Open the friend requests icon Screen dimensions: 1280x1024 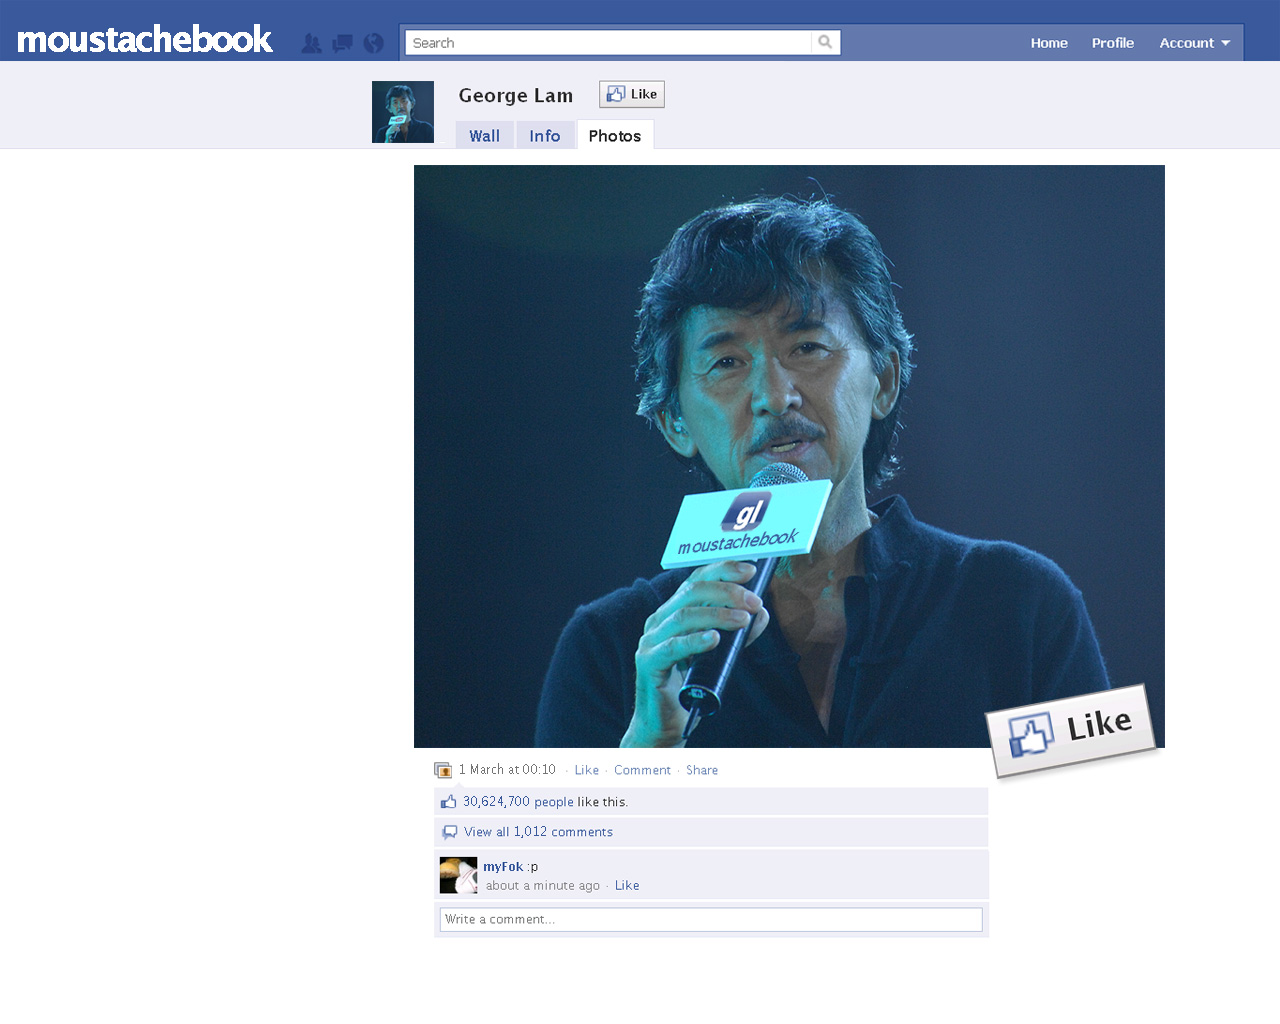pos(312,43)
